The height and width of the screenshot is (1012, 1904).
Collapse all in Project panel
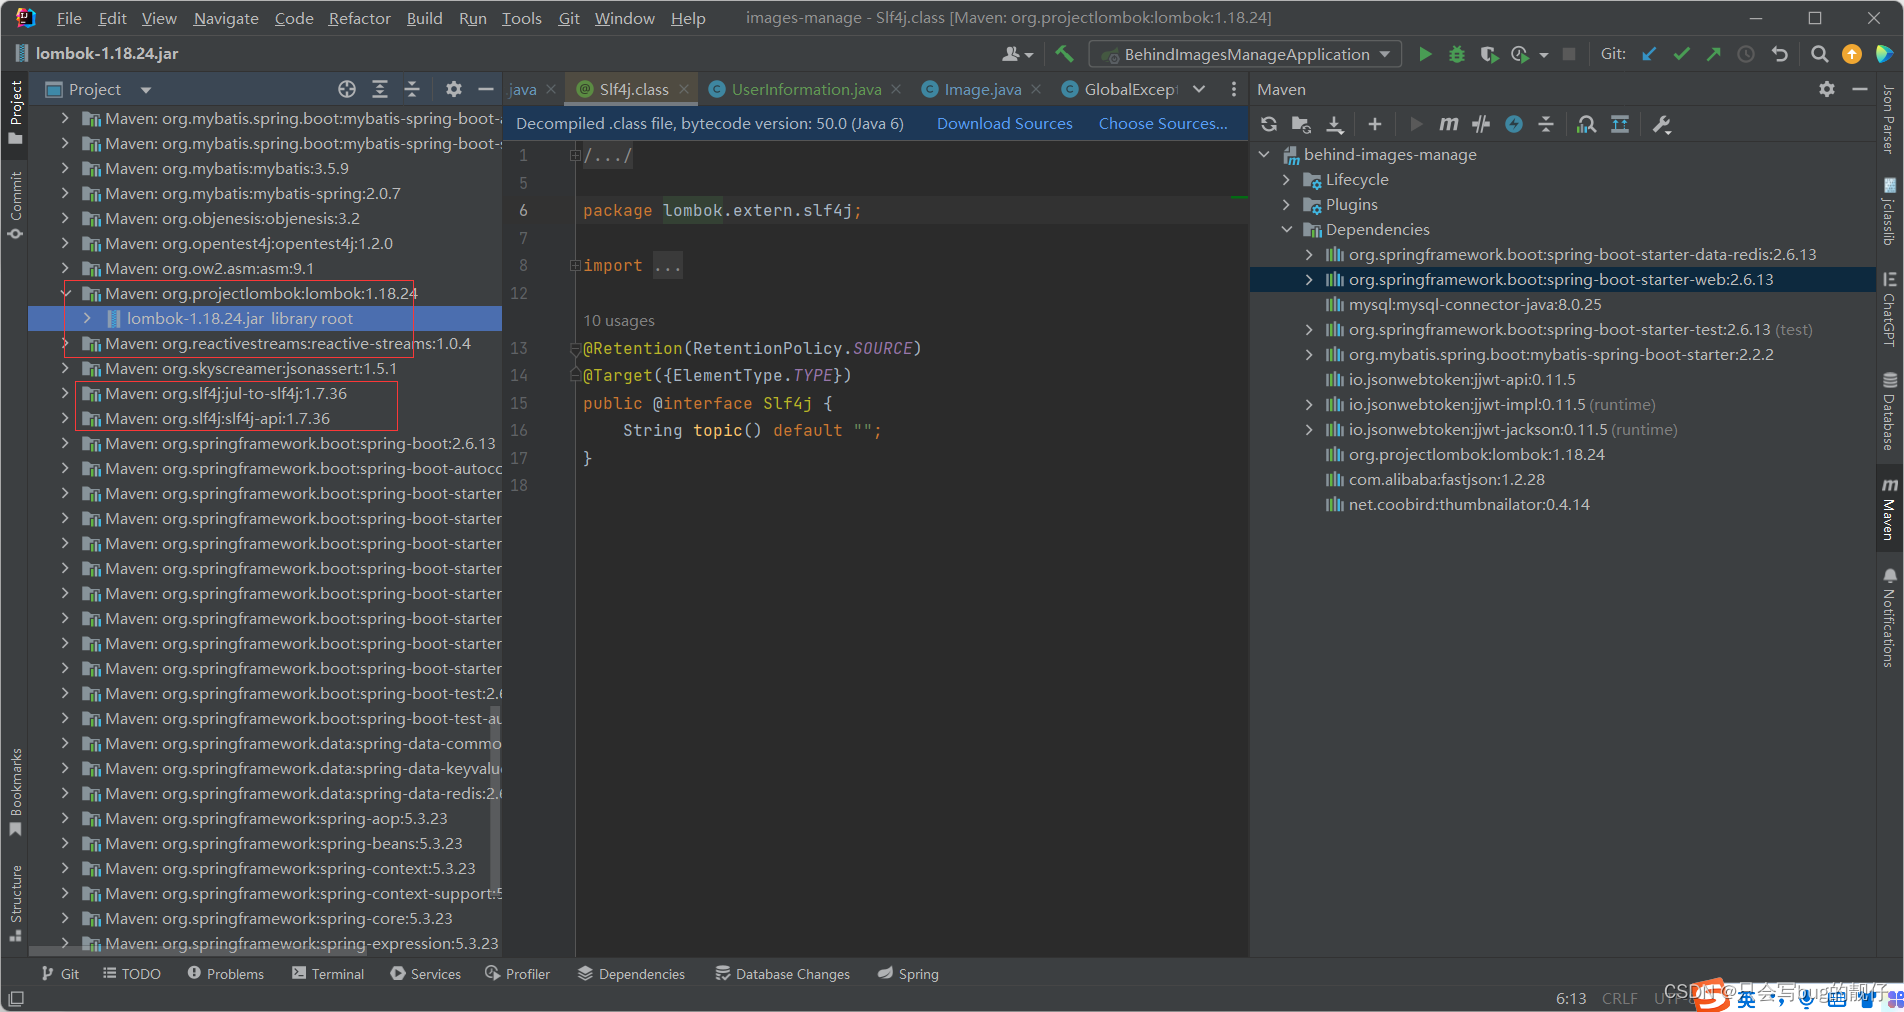412,89
